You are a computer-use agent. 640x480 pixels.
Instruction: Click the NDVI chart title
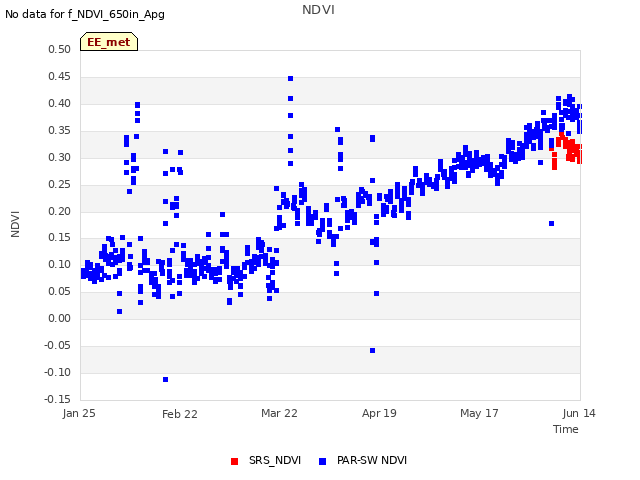point(318,9)
